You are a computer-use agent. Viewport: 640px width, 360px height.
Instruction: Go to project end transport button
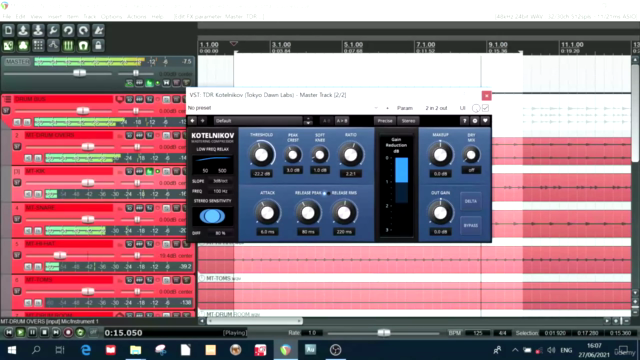point(56,333)
